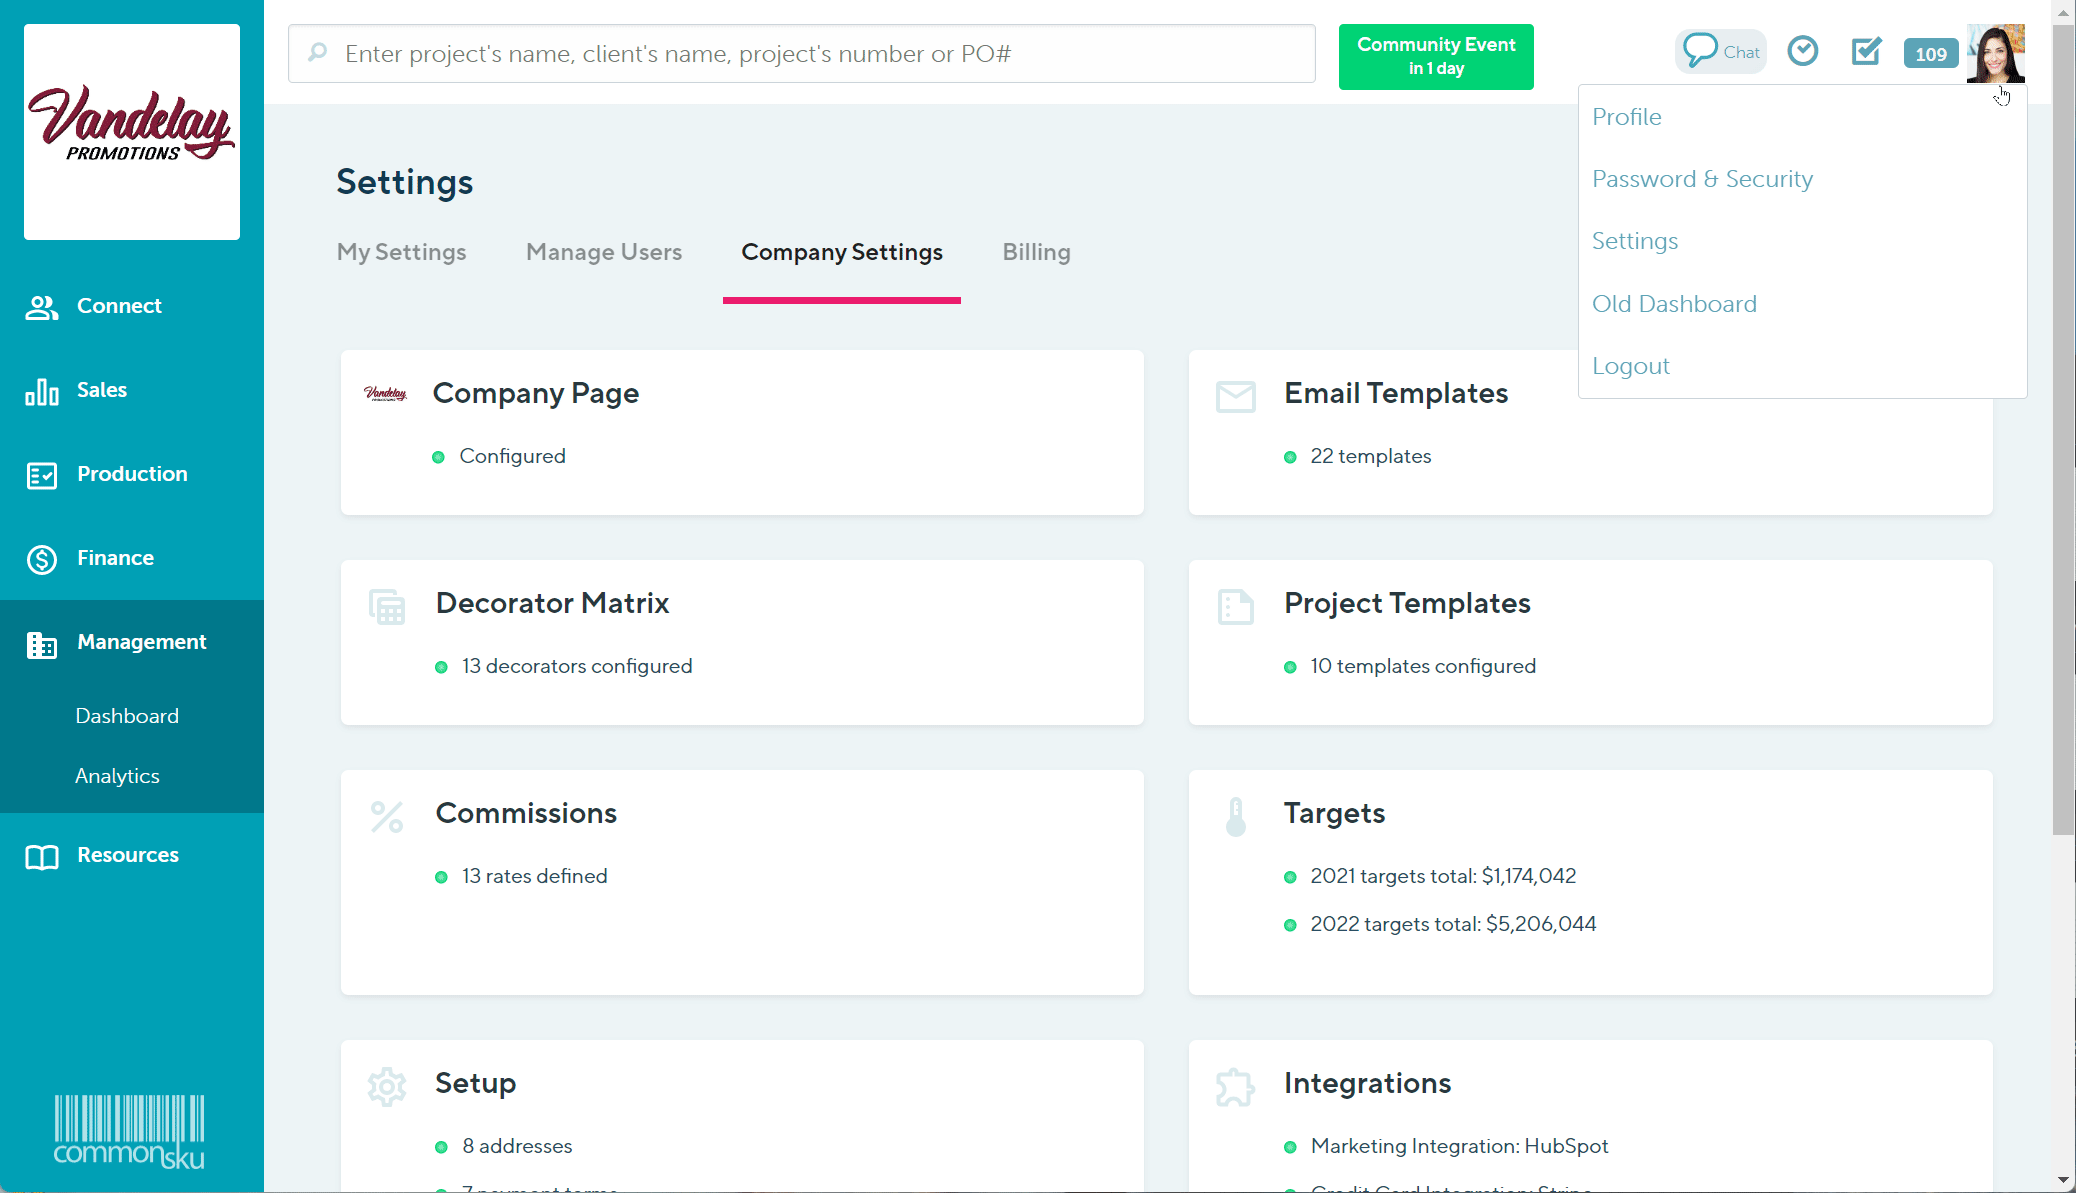Click the clock activity icon in top bar

pos(1803,51)
